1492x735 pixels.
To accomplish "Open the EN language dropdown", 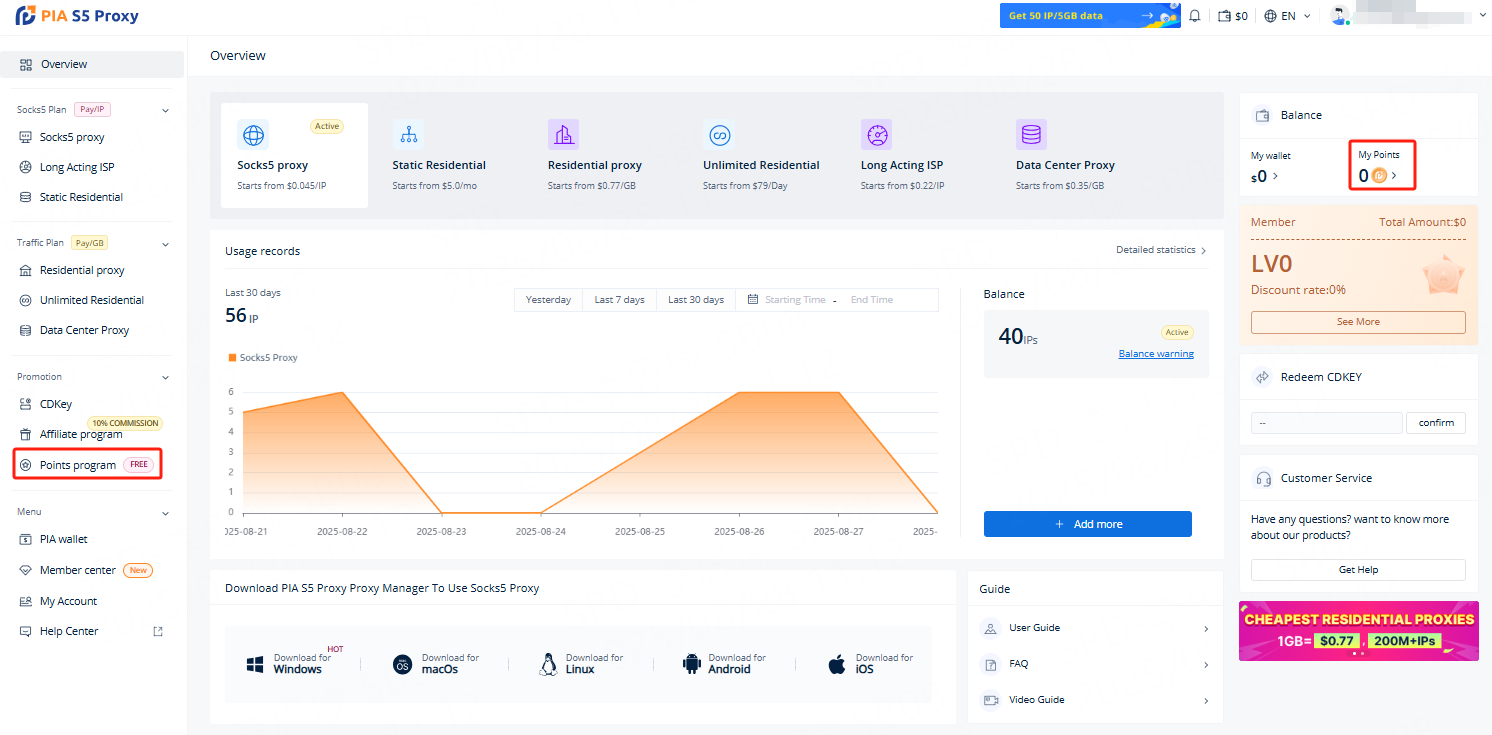I will click(x=1287, y=16).
